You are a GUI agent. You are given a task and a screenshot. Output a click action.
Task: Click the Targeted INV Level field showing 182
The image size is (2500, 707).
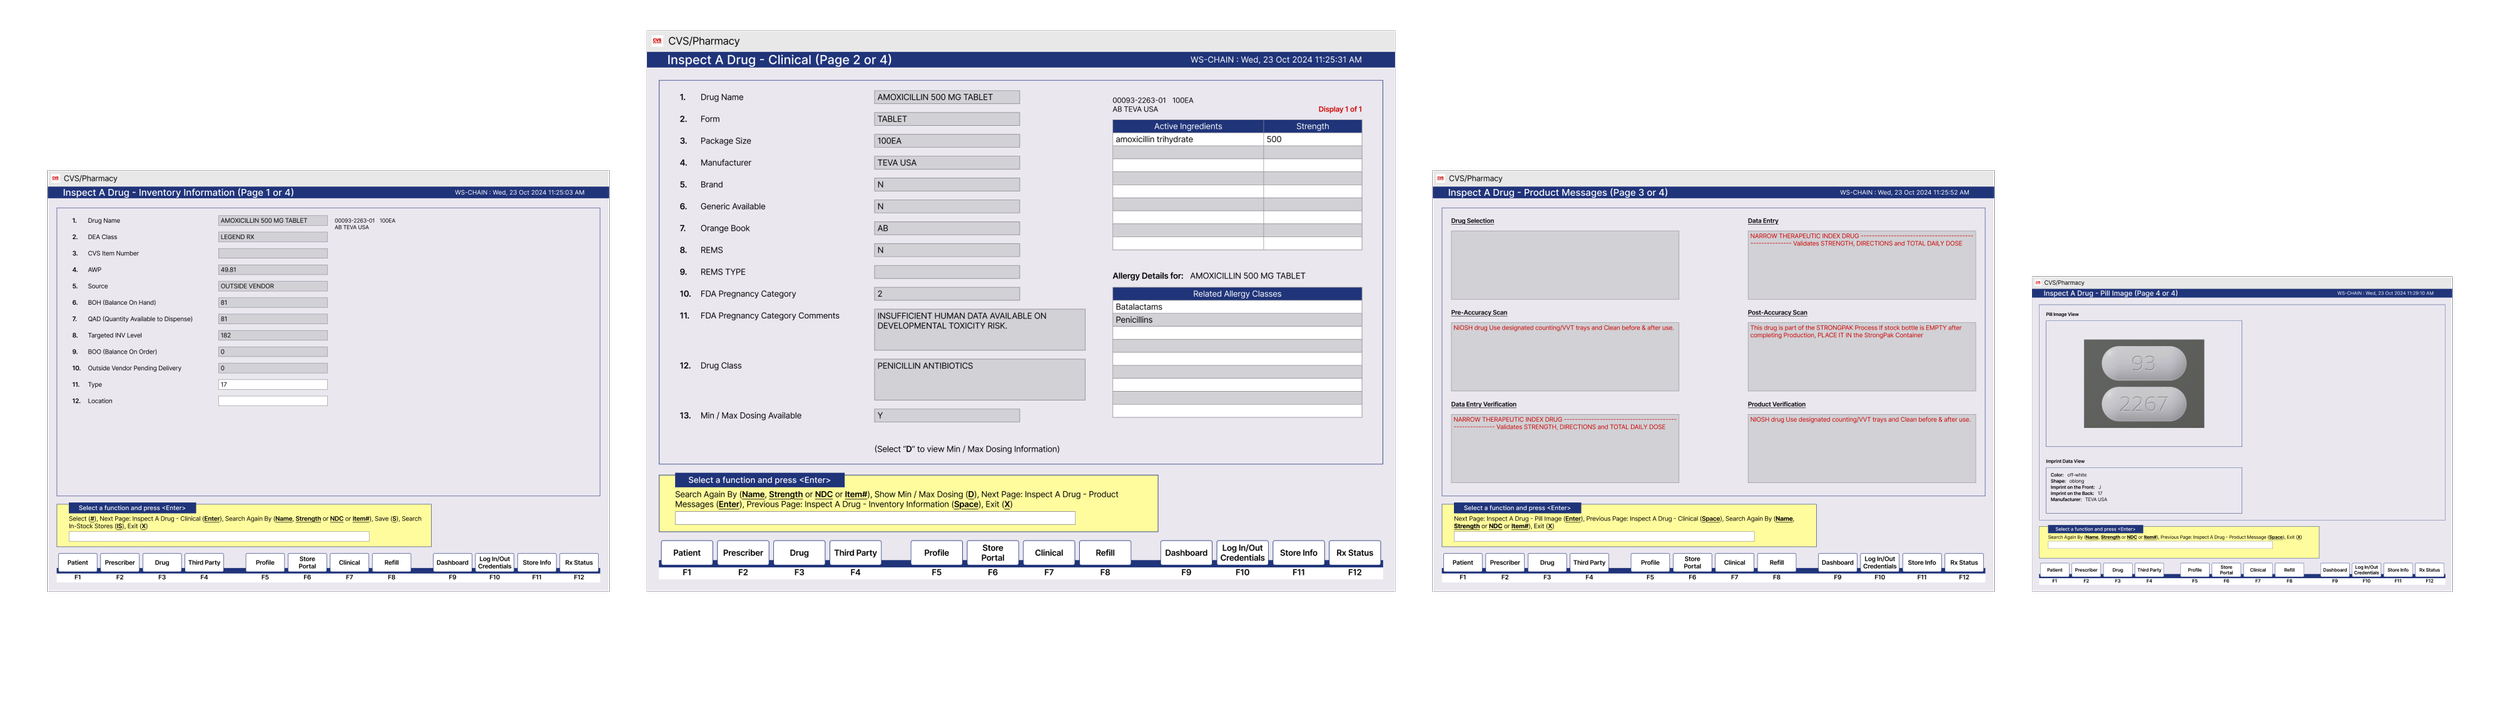click(273, 335)
